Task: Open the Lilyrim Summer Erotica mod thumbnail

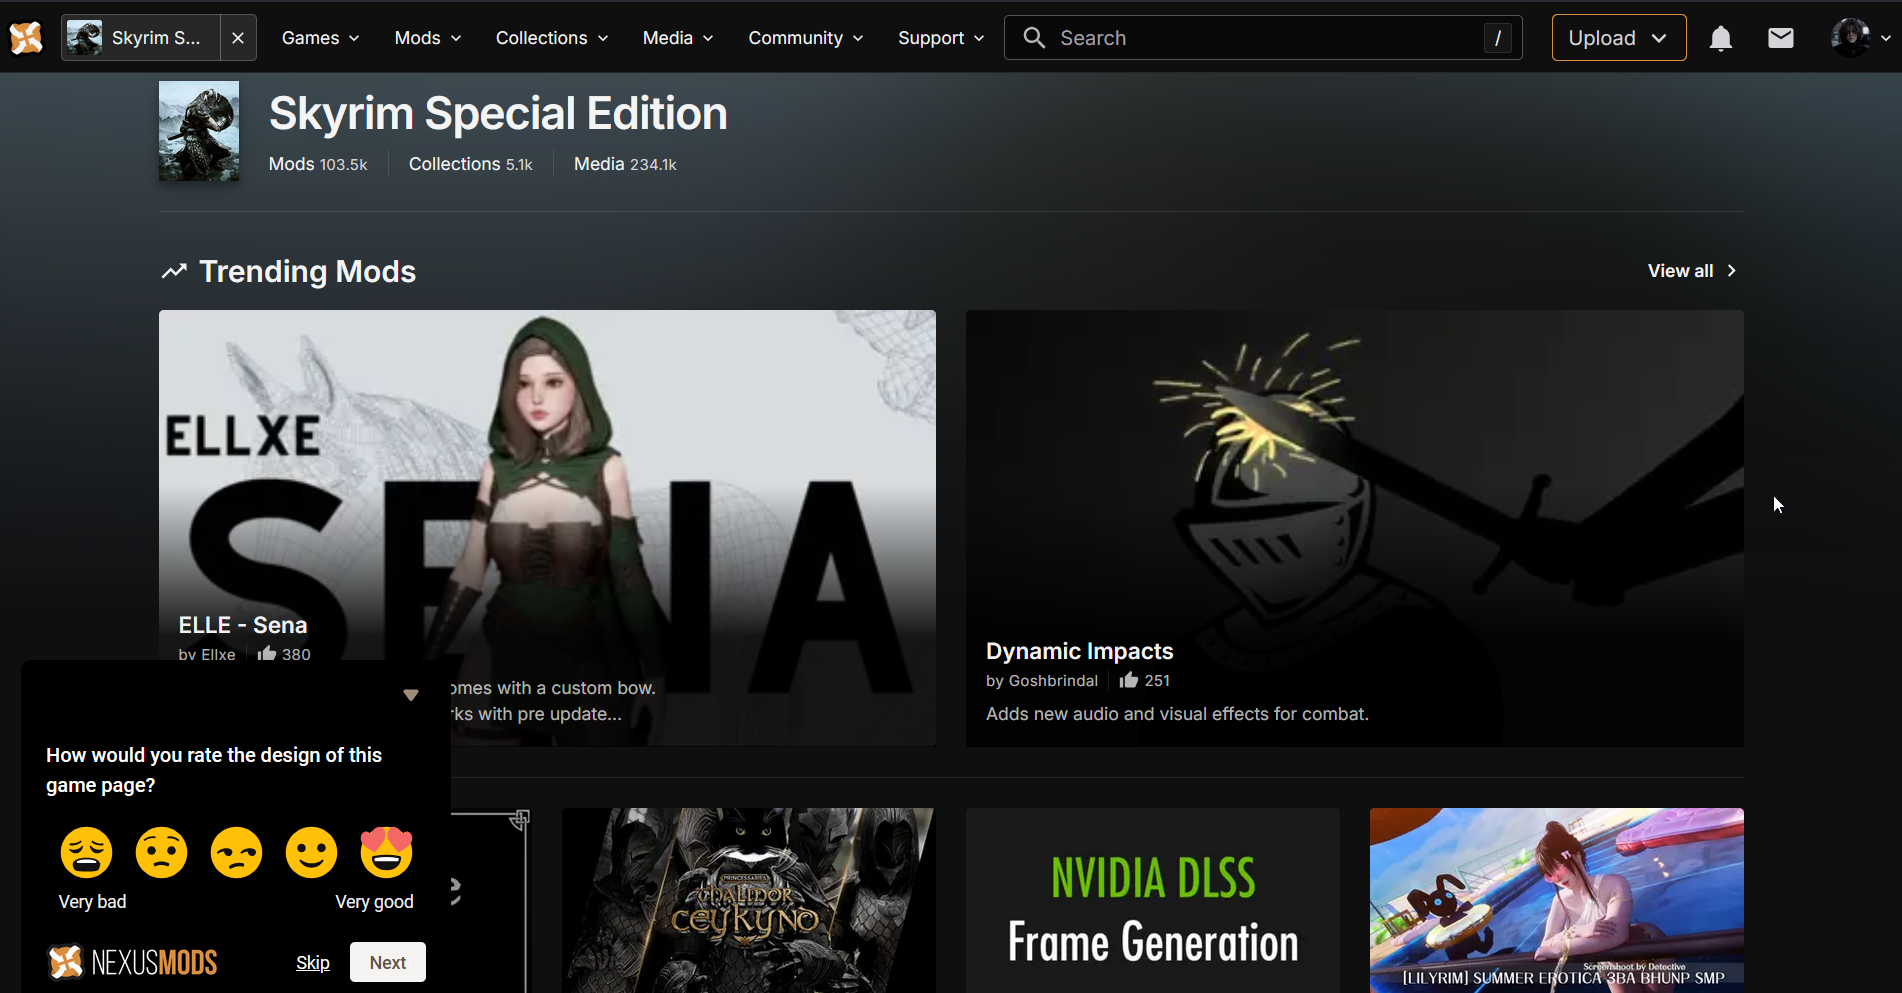Action: coord(1557,900)
